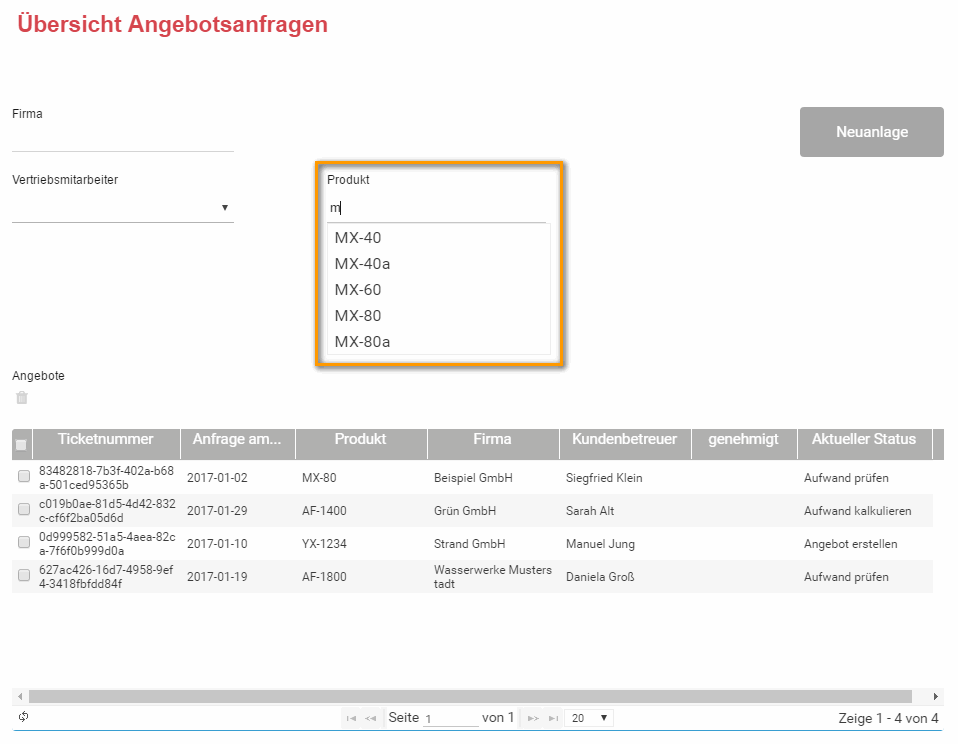Click the left arrow of the horizontal scrollbar

(20, 696)
